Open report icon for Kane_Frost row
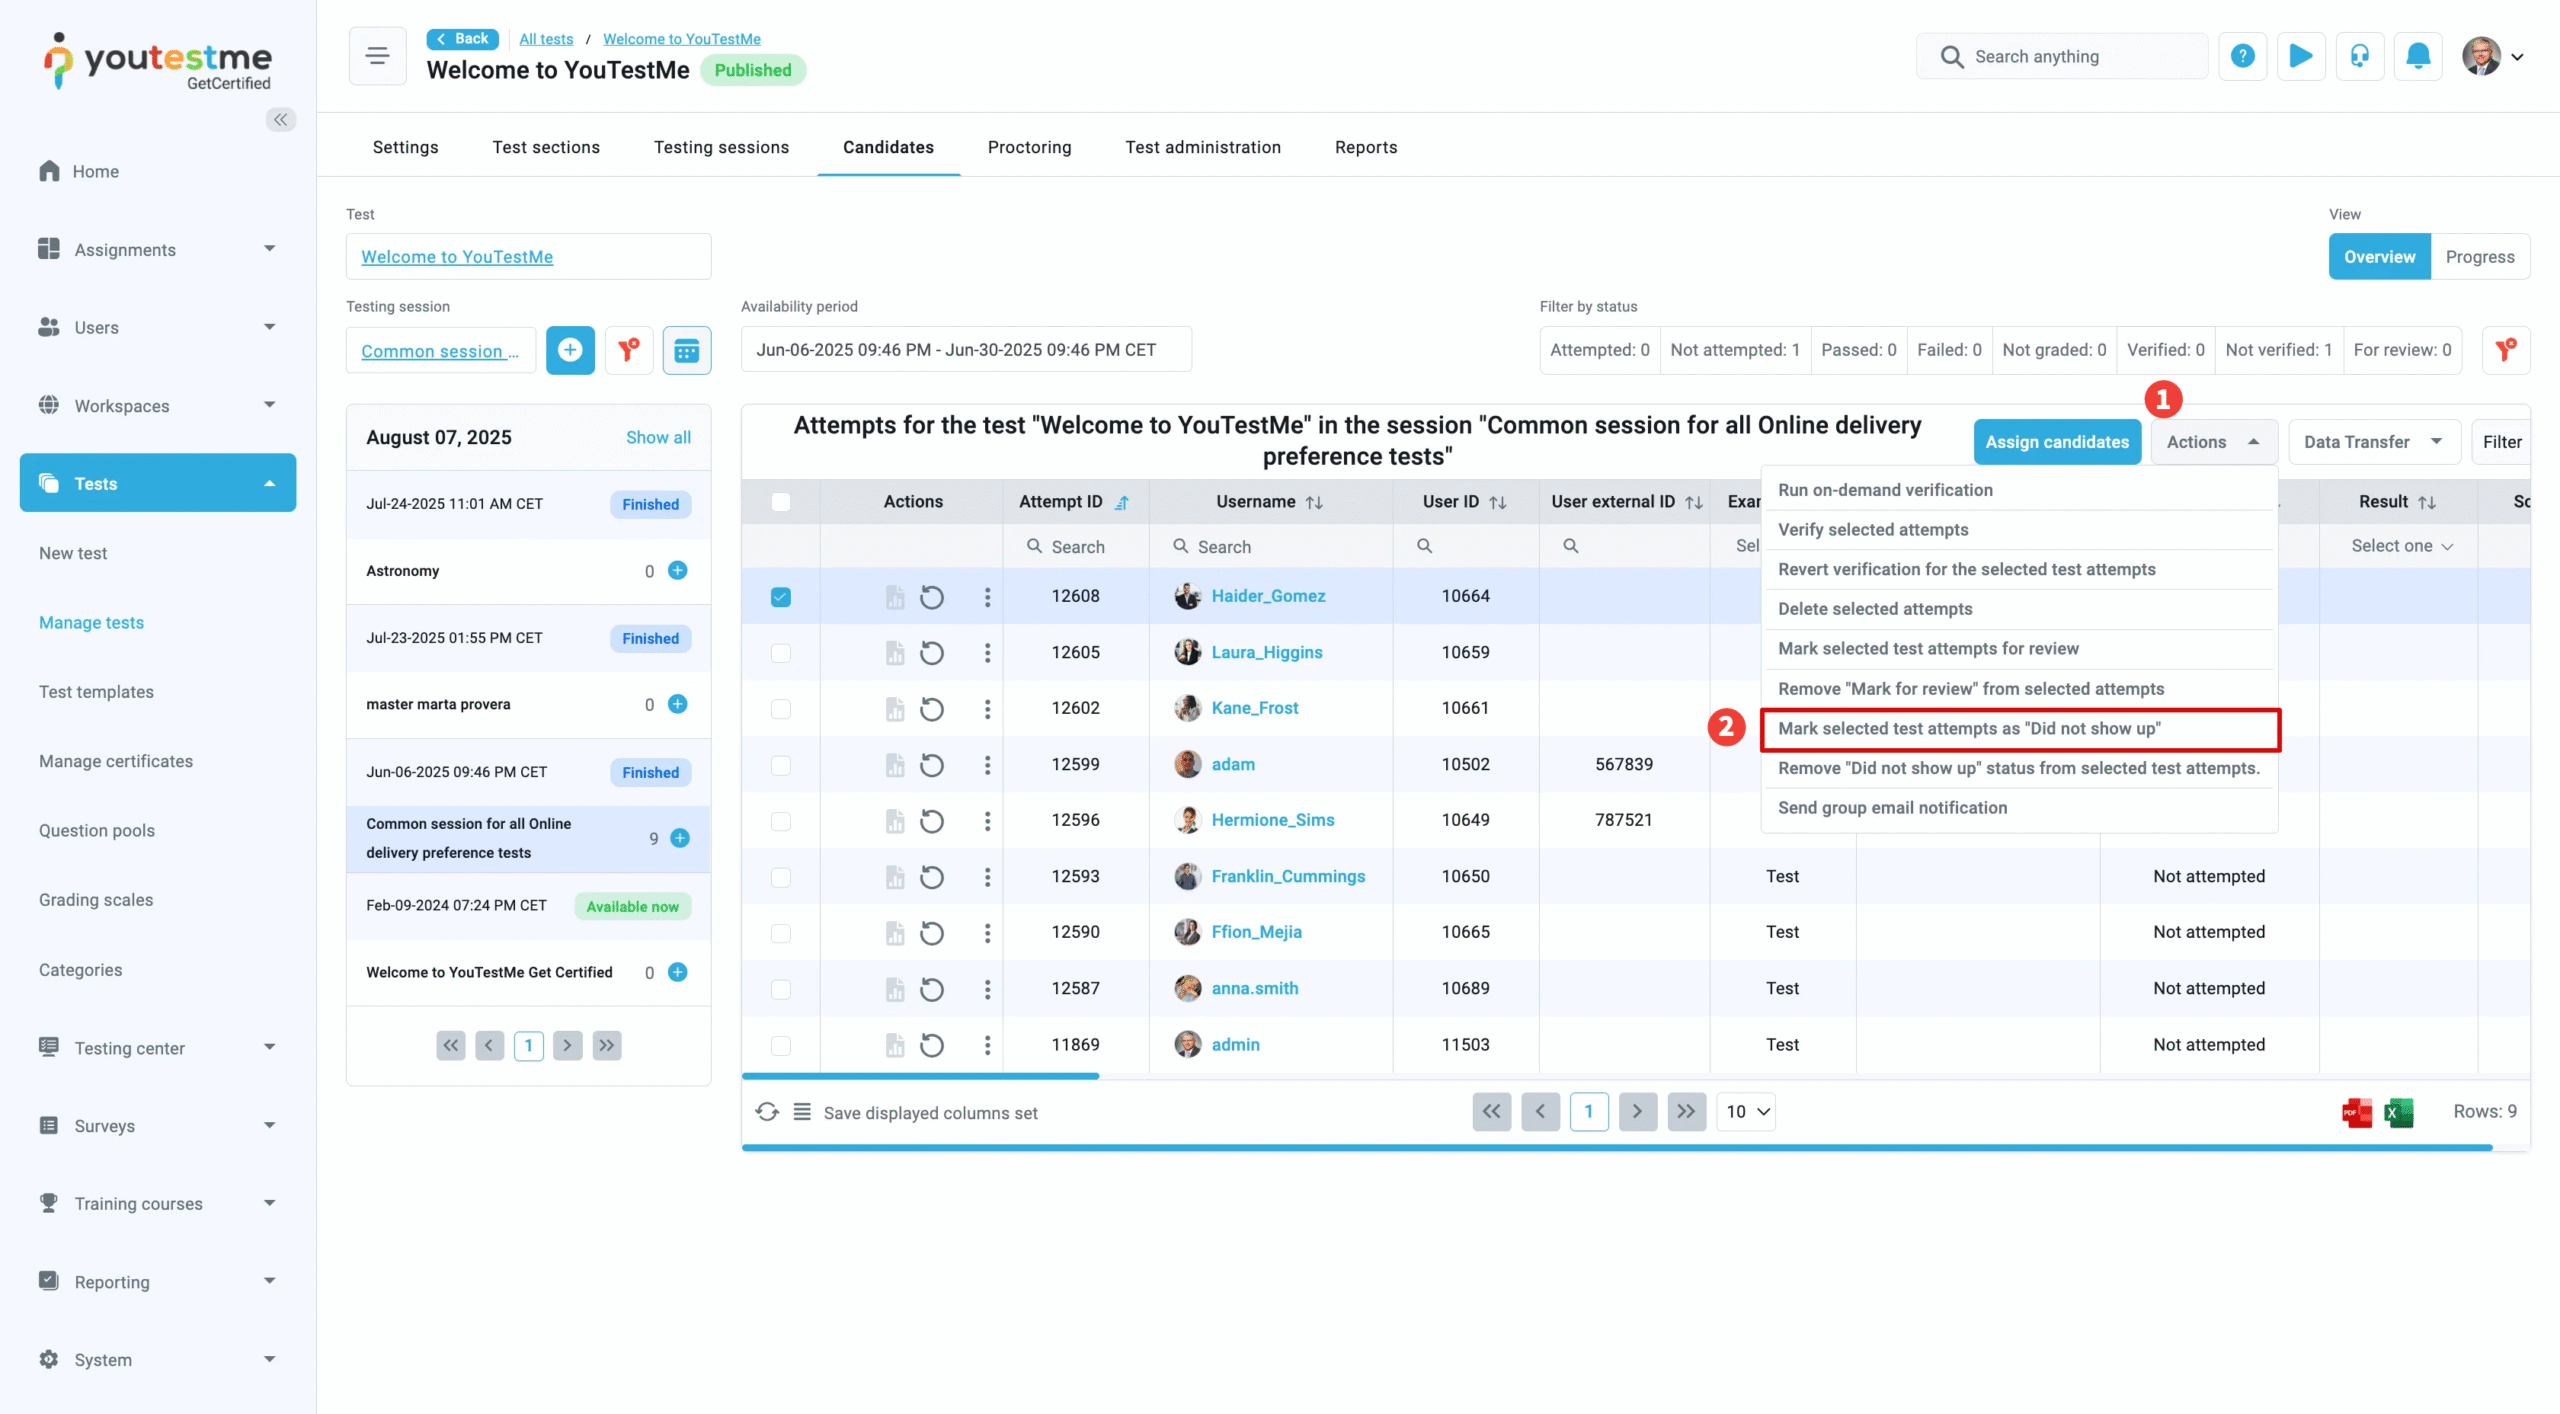 894,709
